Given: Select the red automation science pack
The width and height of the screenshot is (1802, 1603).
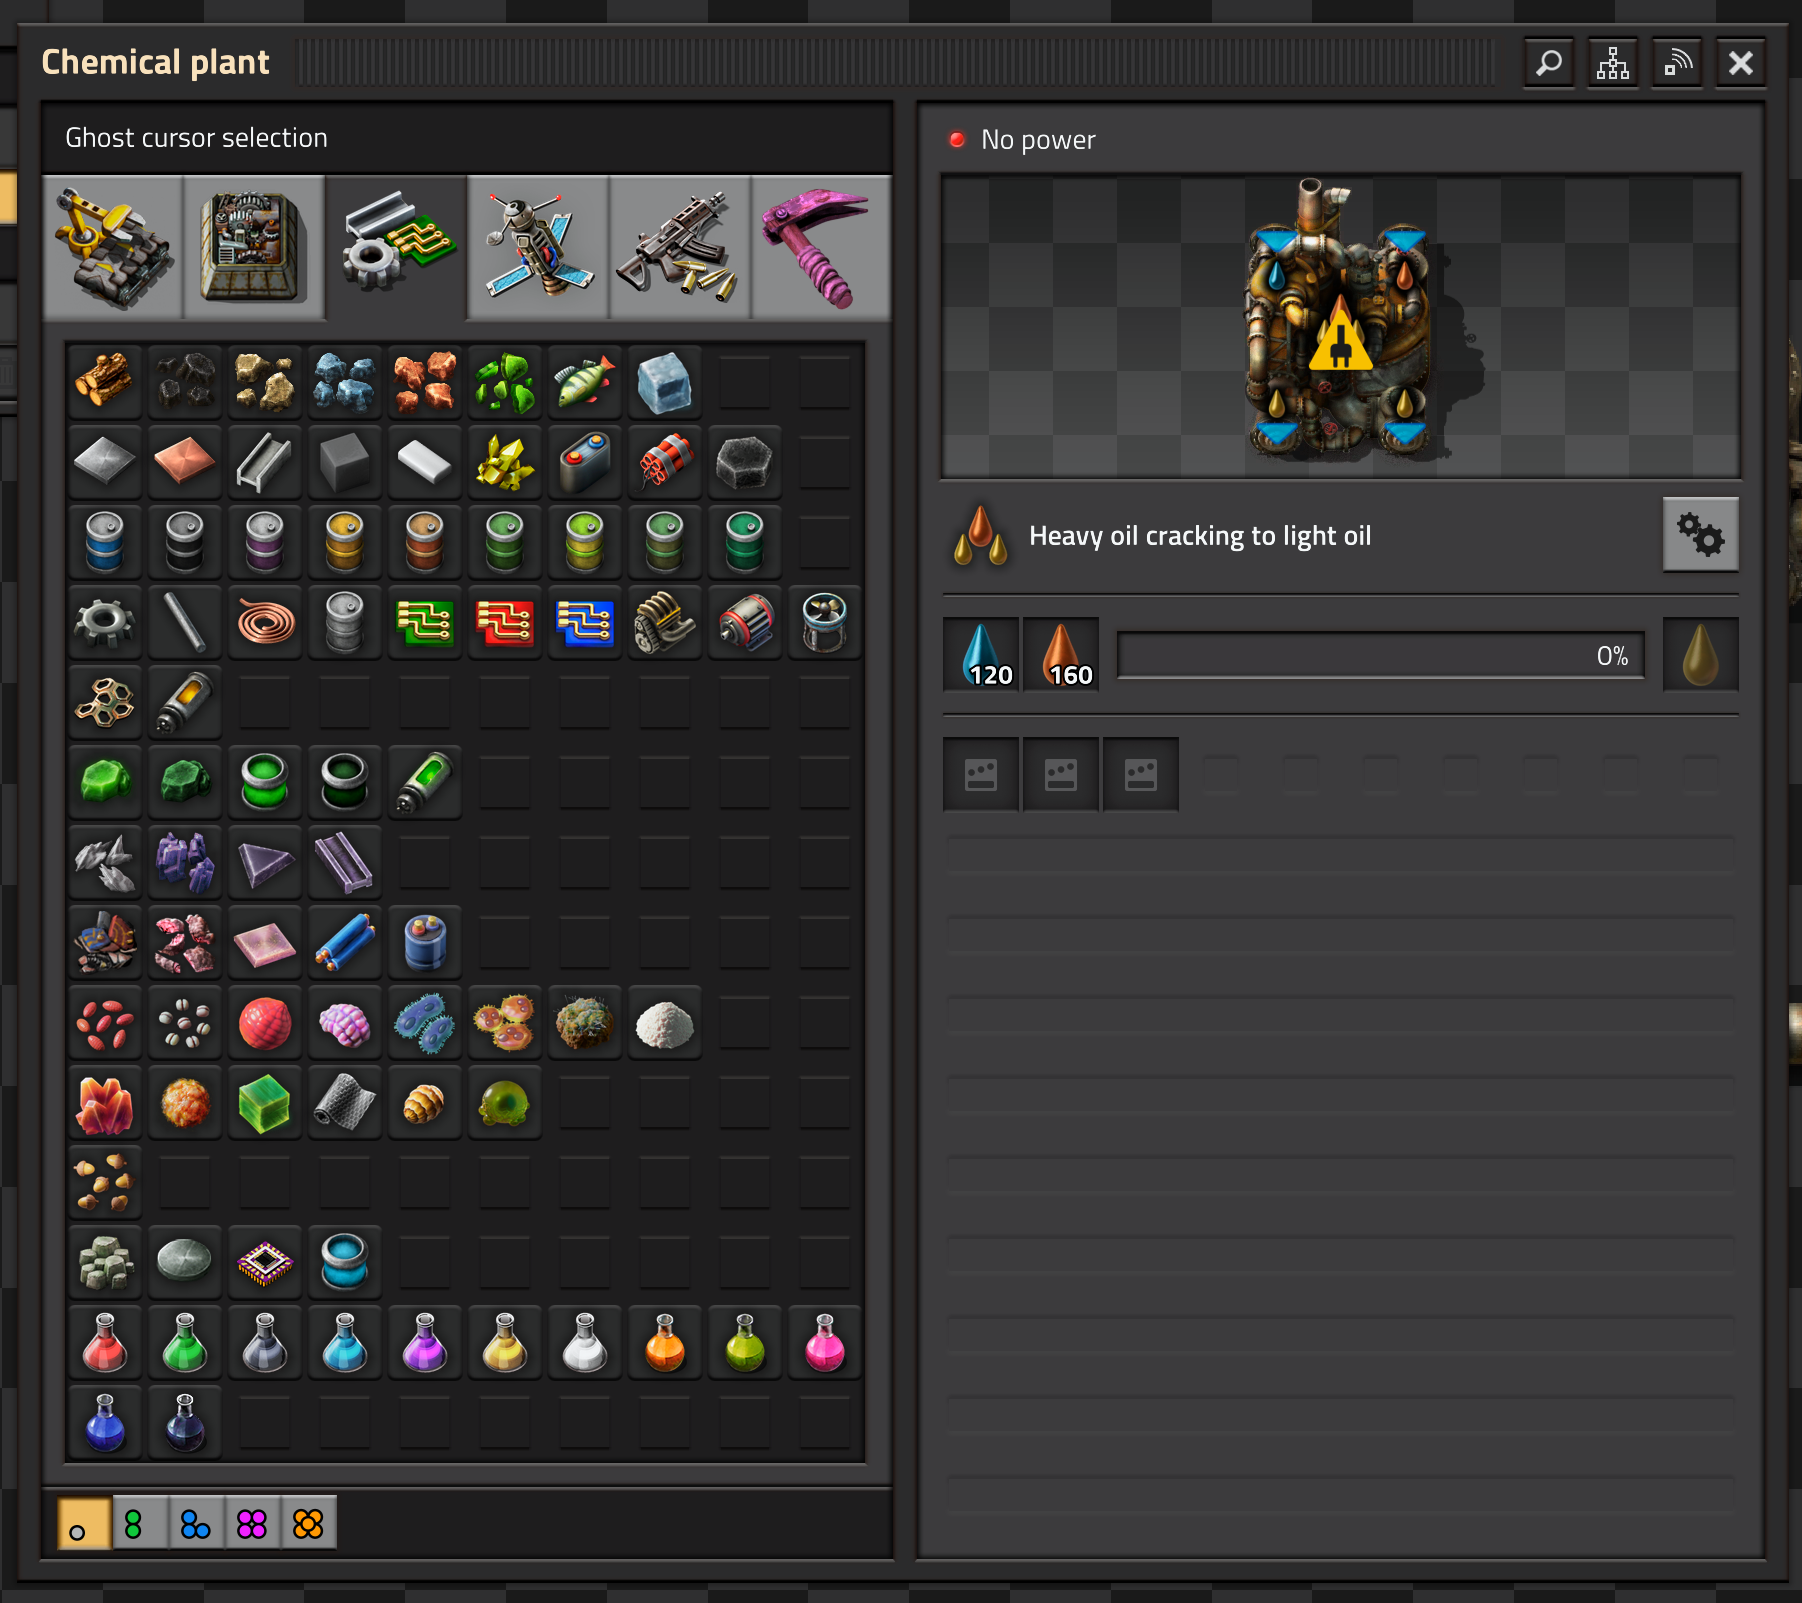Looking at the screenshot, I should pos(105,1342).
